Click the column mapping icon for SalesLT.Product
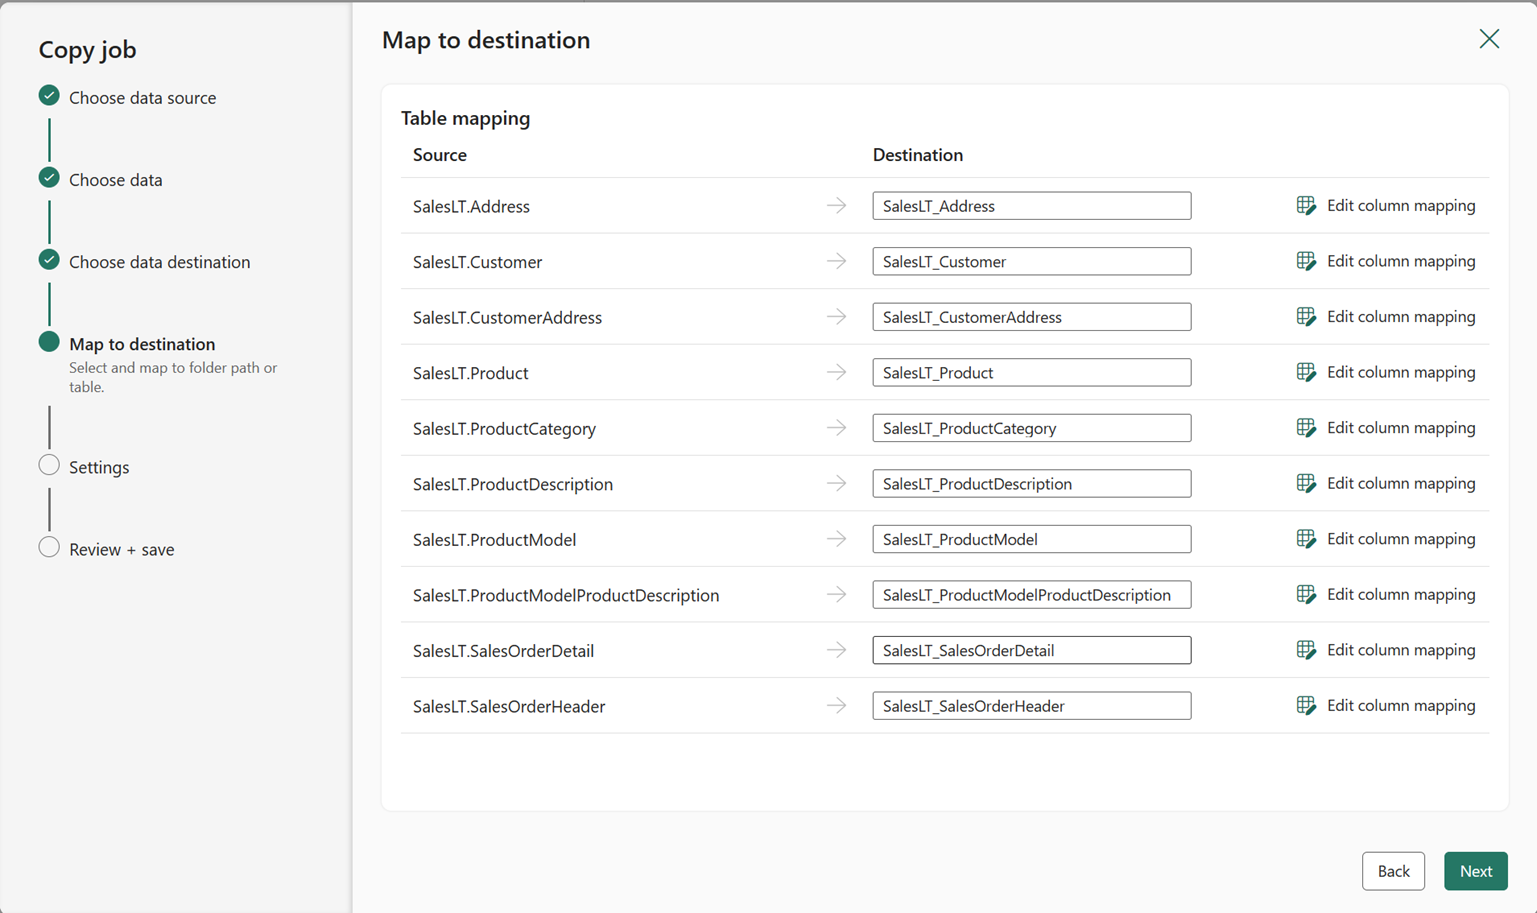The width and height of the screenshot is (1537, 913). point(1306,372)
